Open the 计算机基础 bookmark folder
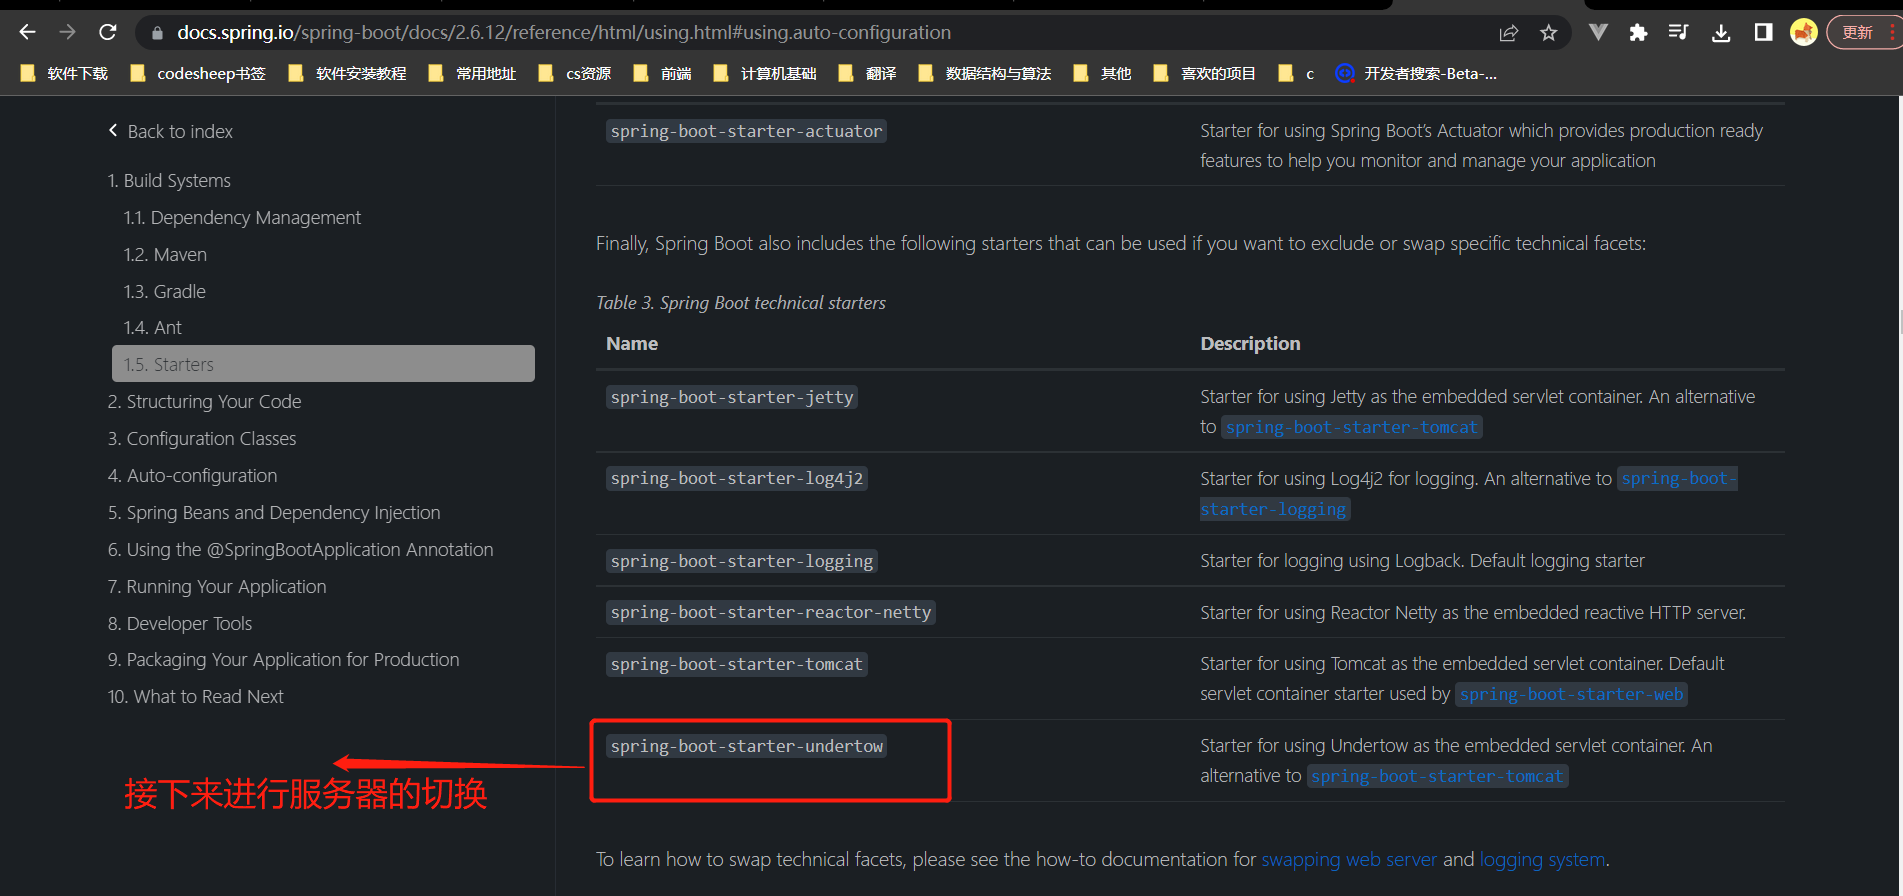1903x896 pixels. (765, 73)
